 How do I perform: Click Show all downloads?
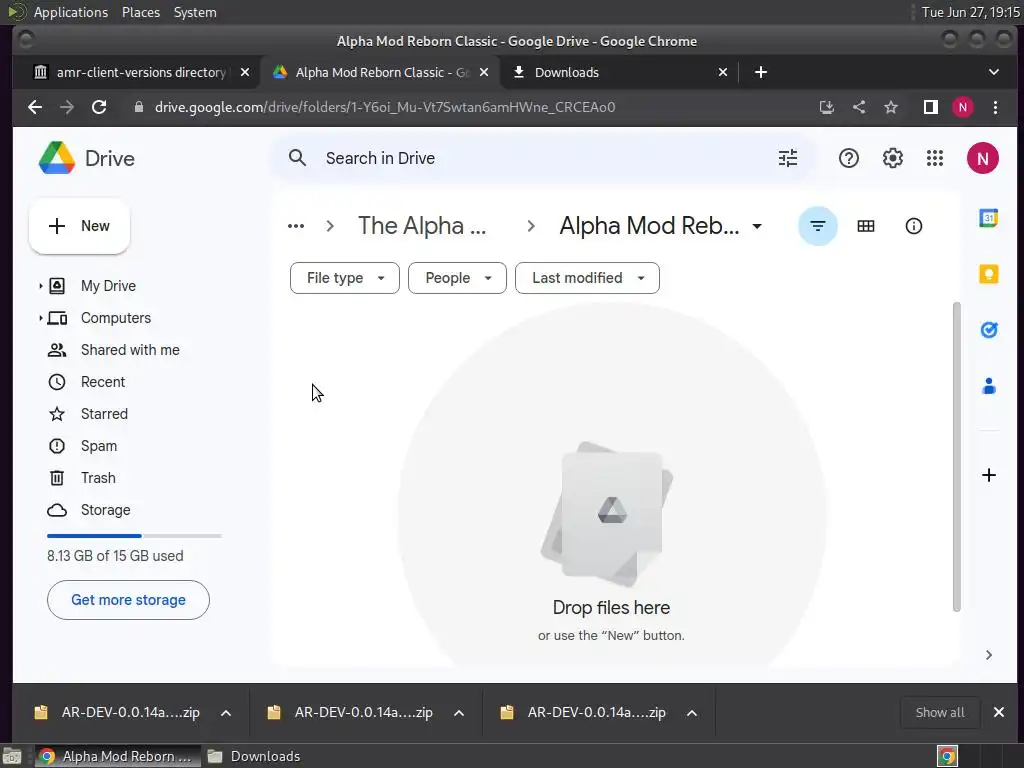940,712
